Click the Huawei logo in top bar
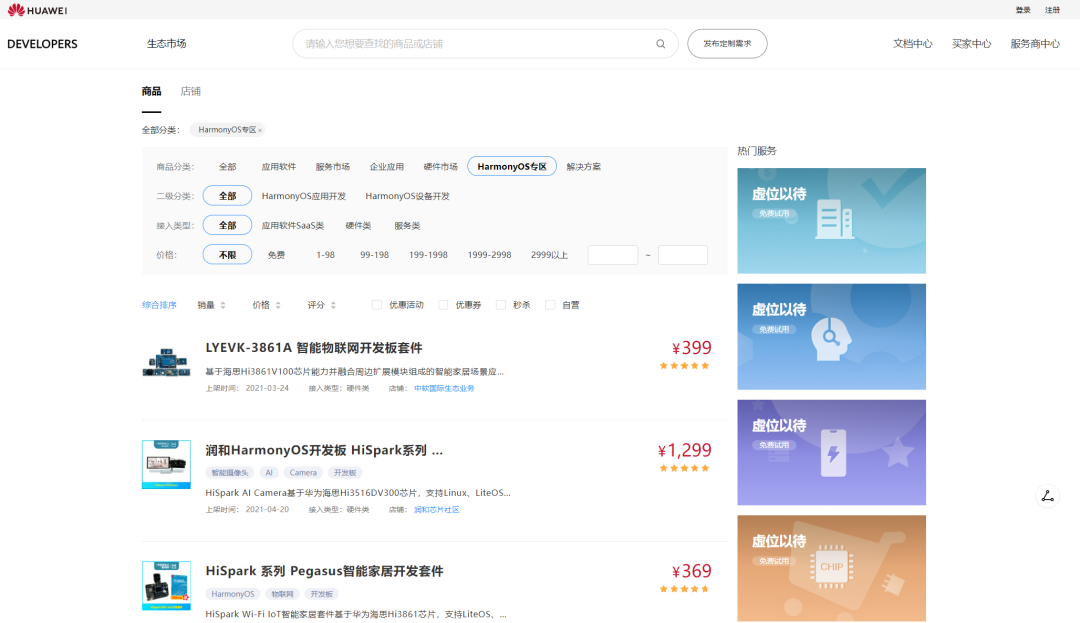This screenshot has height=623, width=1080. point(37,10)
